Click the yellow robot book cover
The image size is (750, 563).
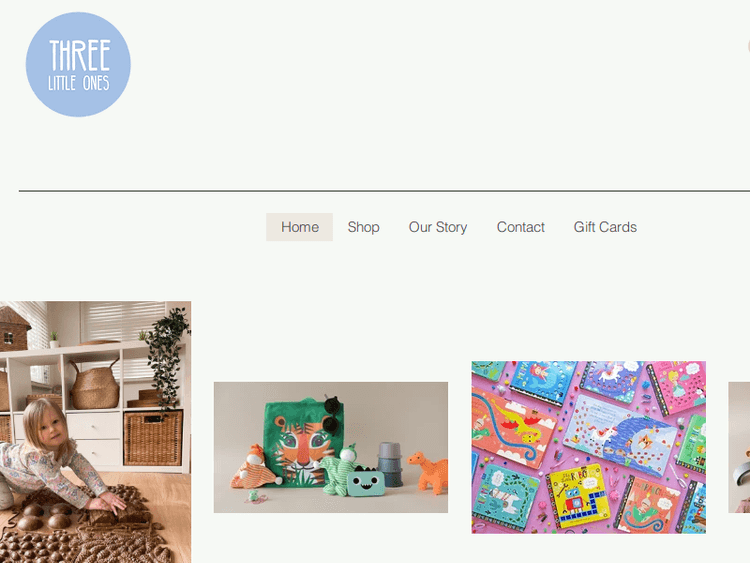pyautogui.click(x=576, y=496)
